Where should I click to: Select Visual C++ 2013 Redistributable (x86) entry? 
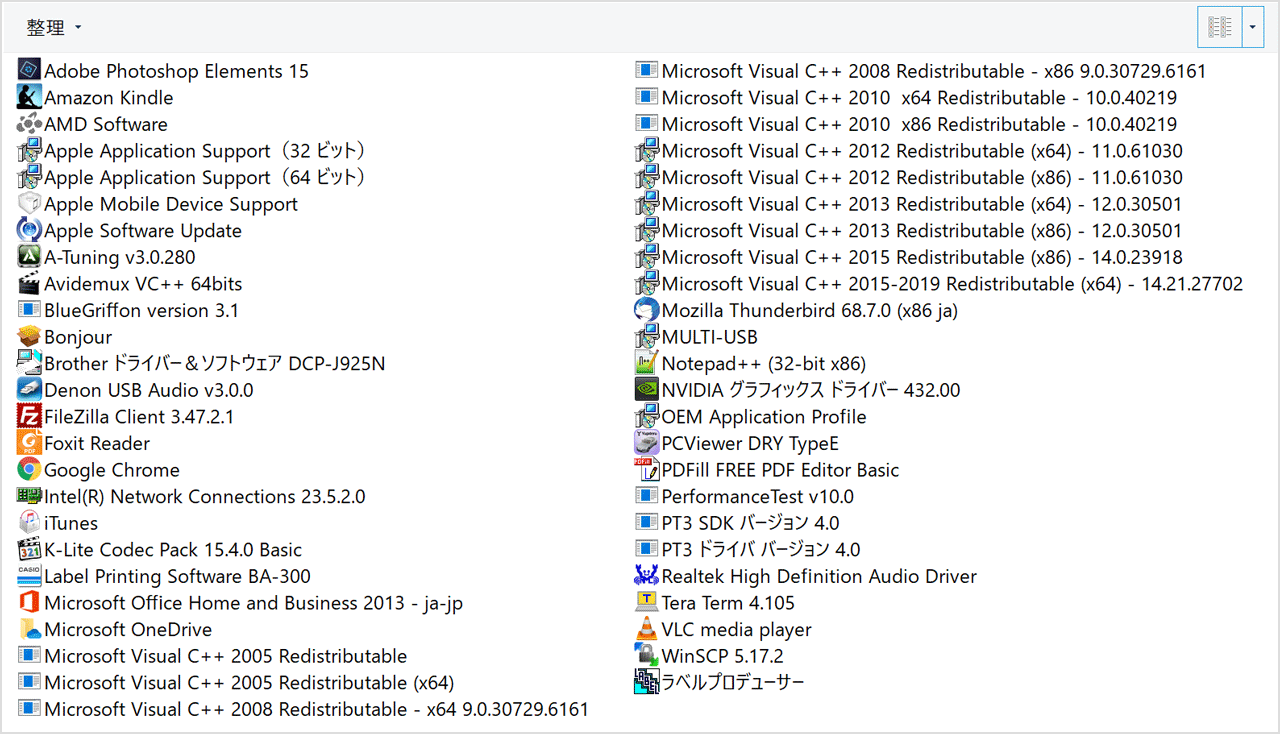coord(909,230)
